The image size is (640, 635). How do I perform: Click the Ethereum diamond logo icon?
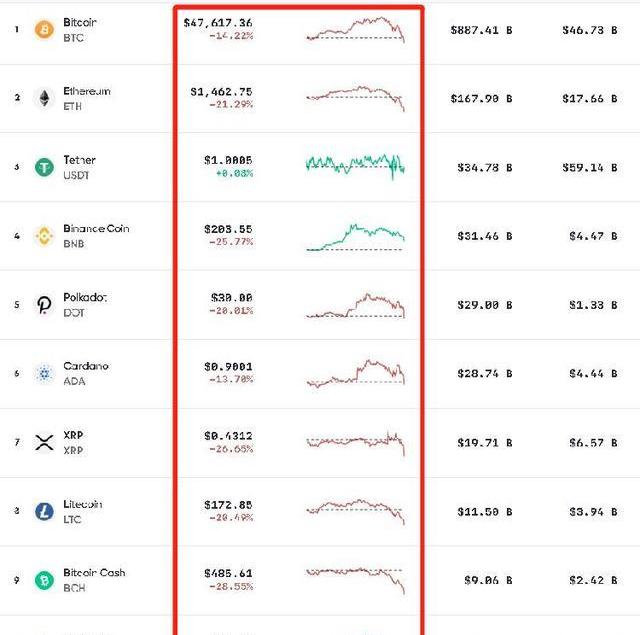click(44, 98)
